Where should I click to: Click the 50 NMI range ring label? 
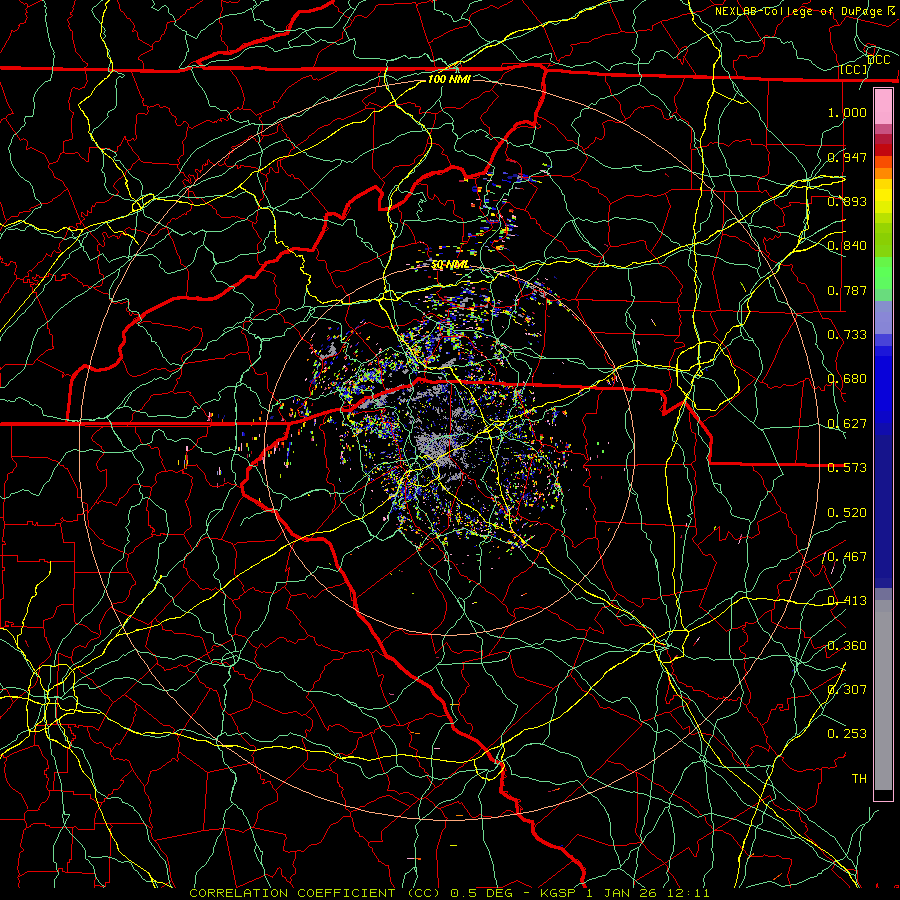(449, 265)
